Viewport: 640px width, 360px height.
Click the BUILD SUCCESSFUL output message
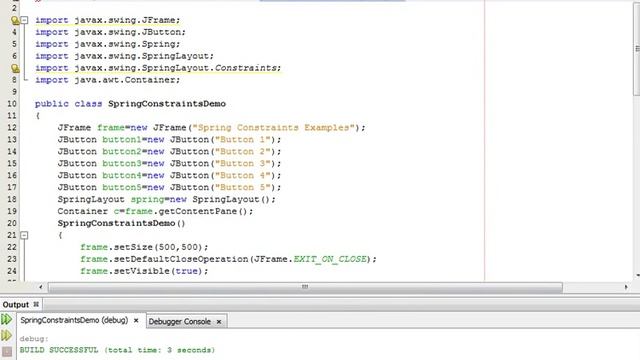(x=117, y=350)
